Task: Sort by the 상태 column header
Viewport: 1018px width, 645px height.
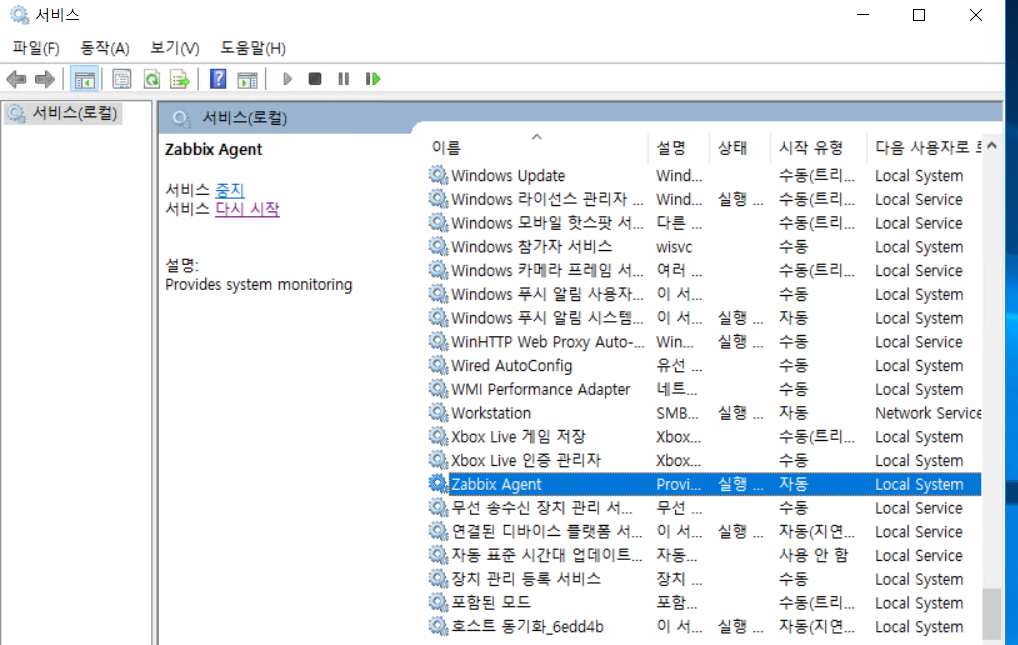Action: click(739, 147)
